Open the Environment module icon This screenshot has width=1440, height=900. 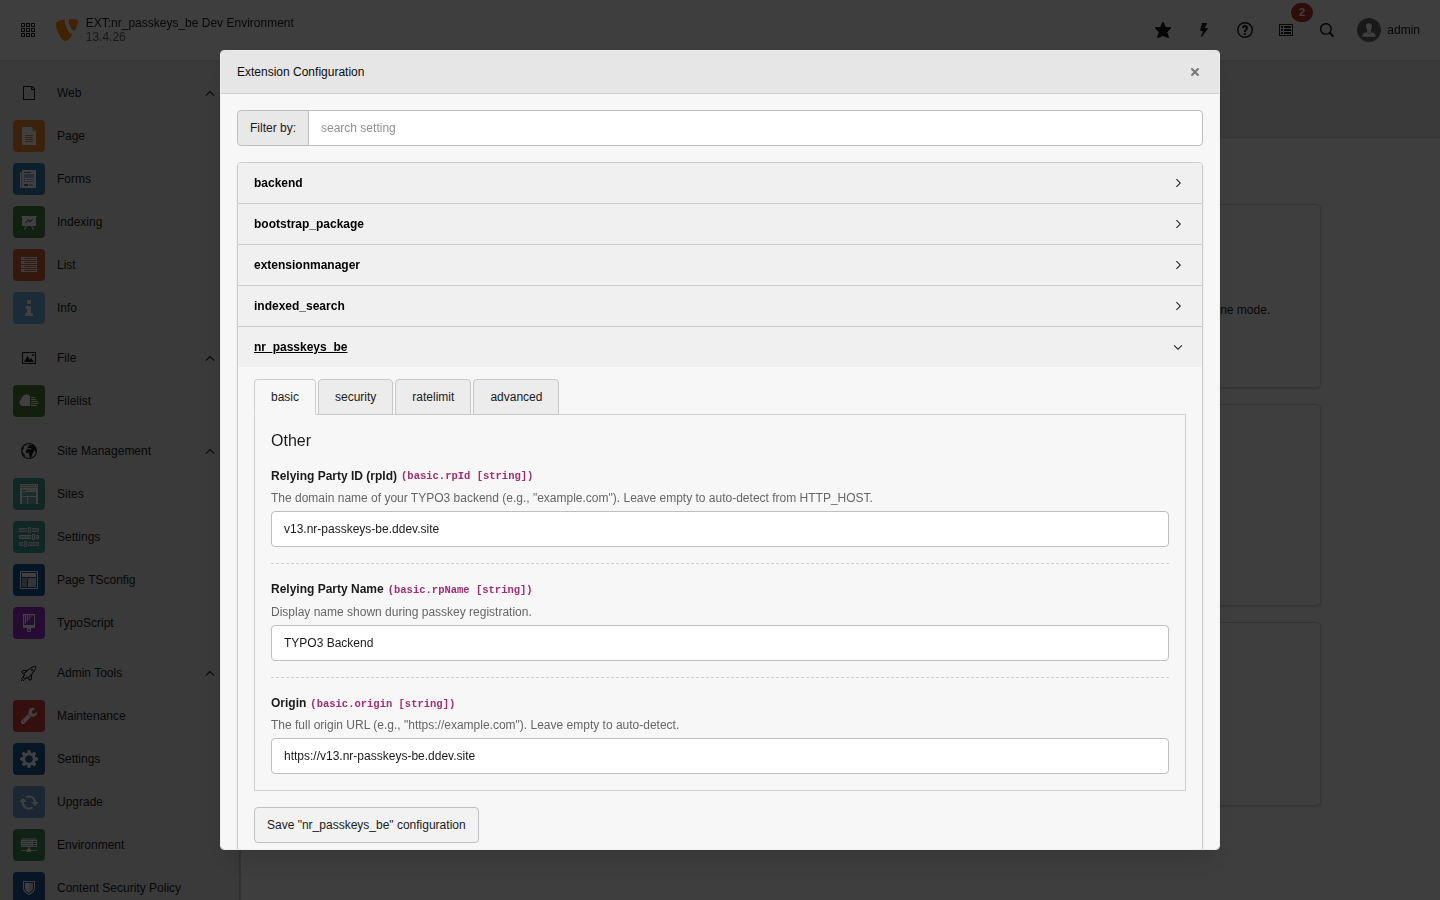pos(29,845)
